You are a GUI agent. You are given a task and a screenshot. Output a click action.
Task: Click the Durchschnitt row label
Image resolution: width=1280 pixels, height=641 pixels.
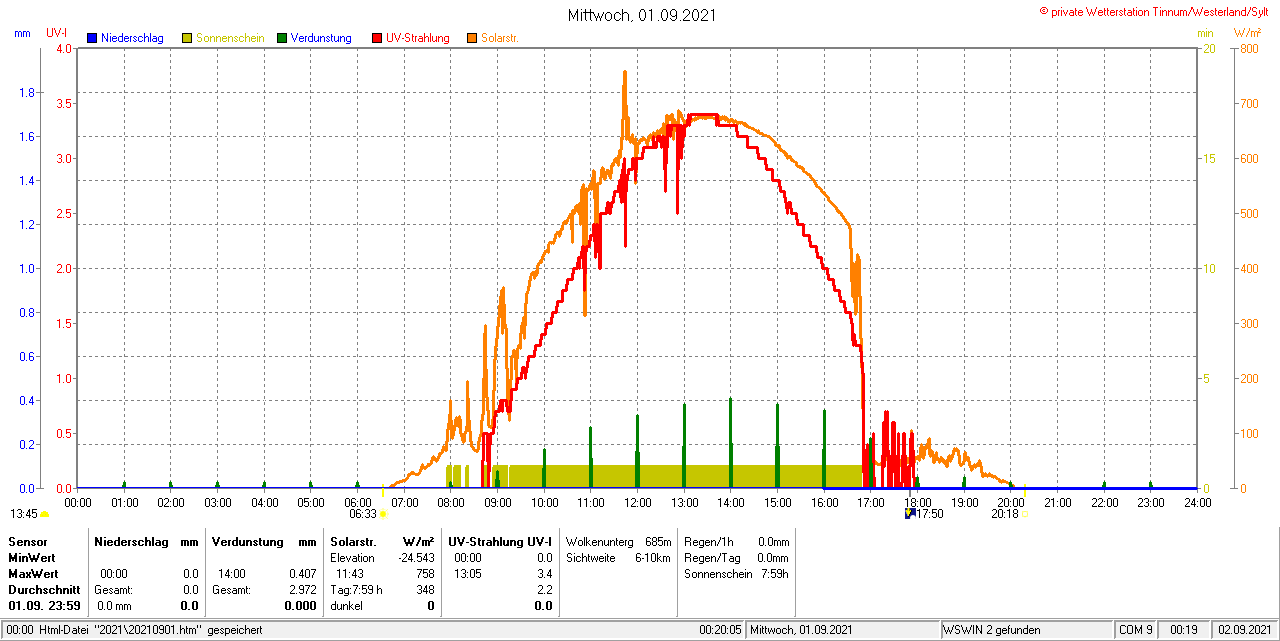[44, 589]
